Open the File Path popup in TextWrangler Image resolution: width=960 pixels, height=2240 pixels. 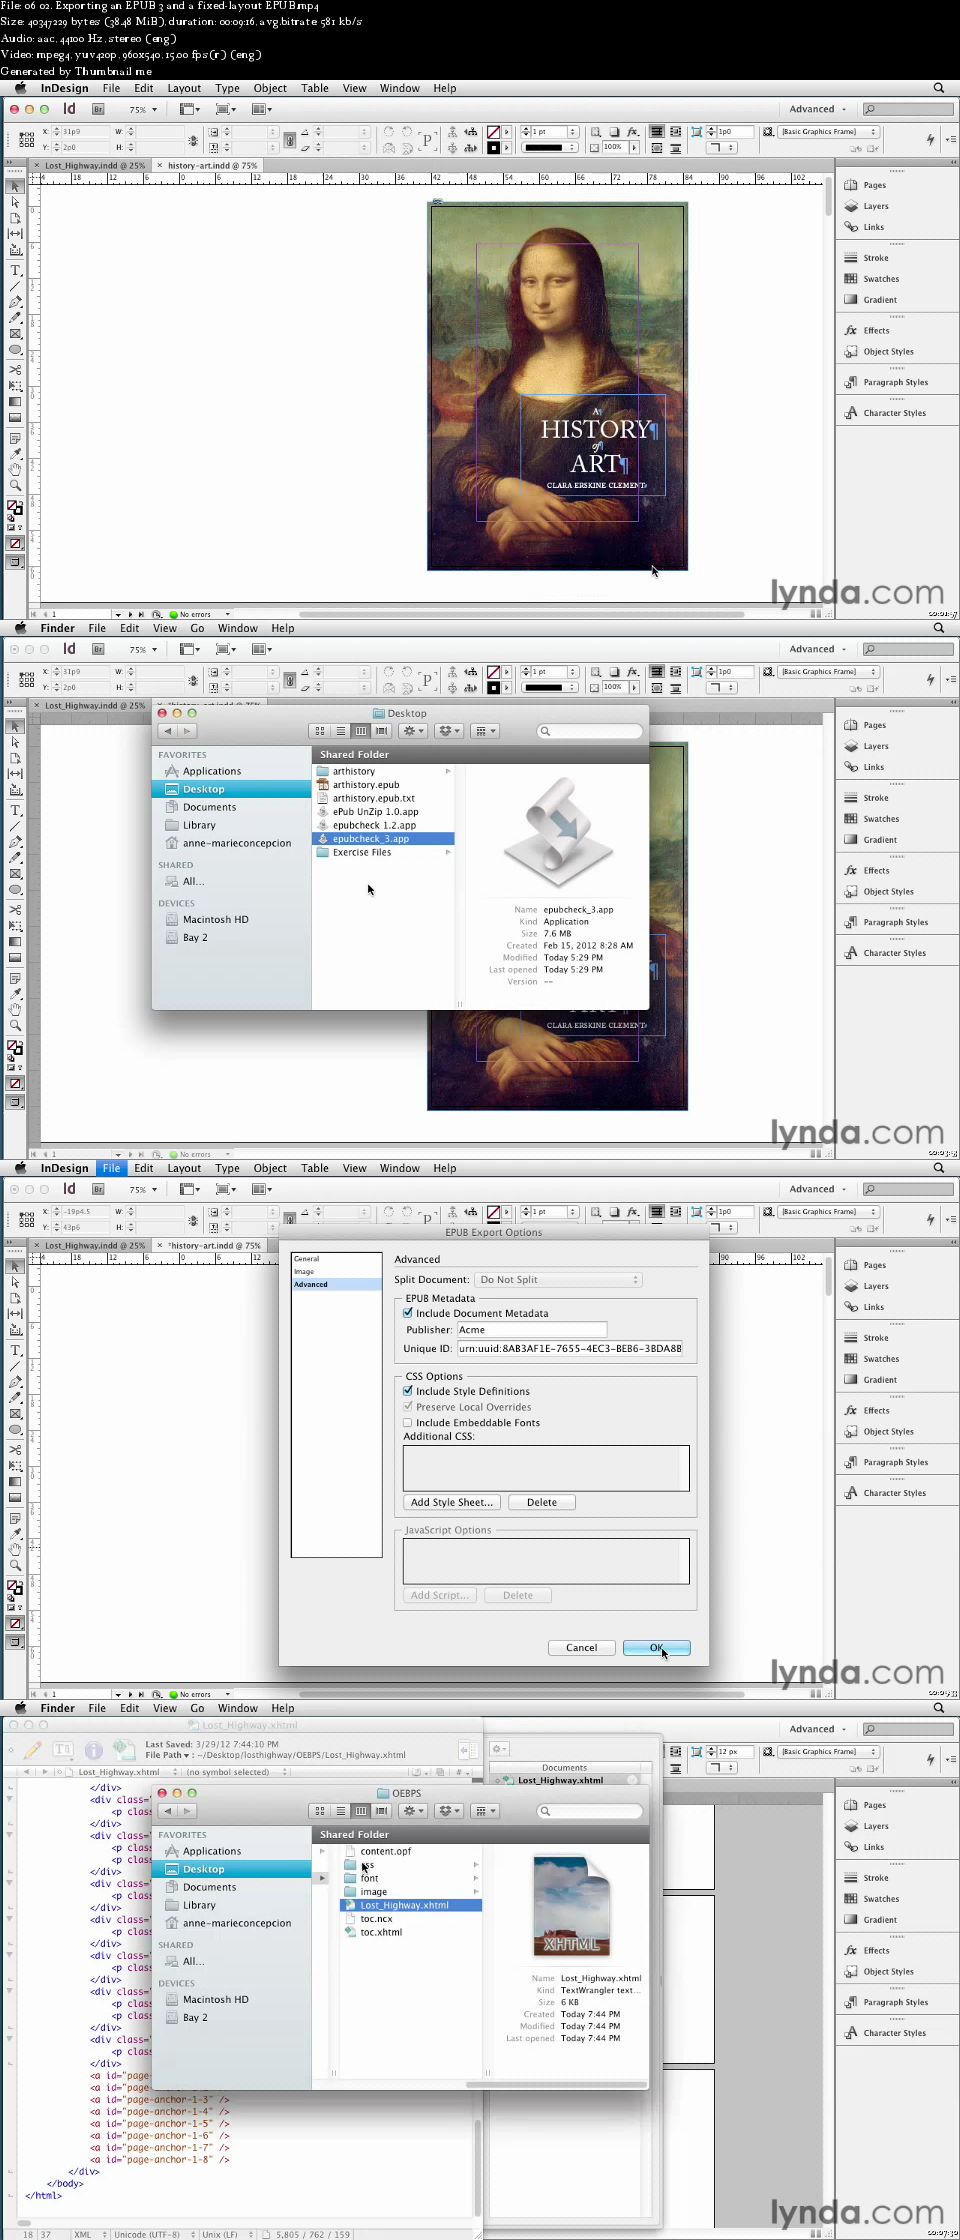[167, 1755]
